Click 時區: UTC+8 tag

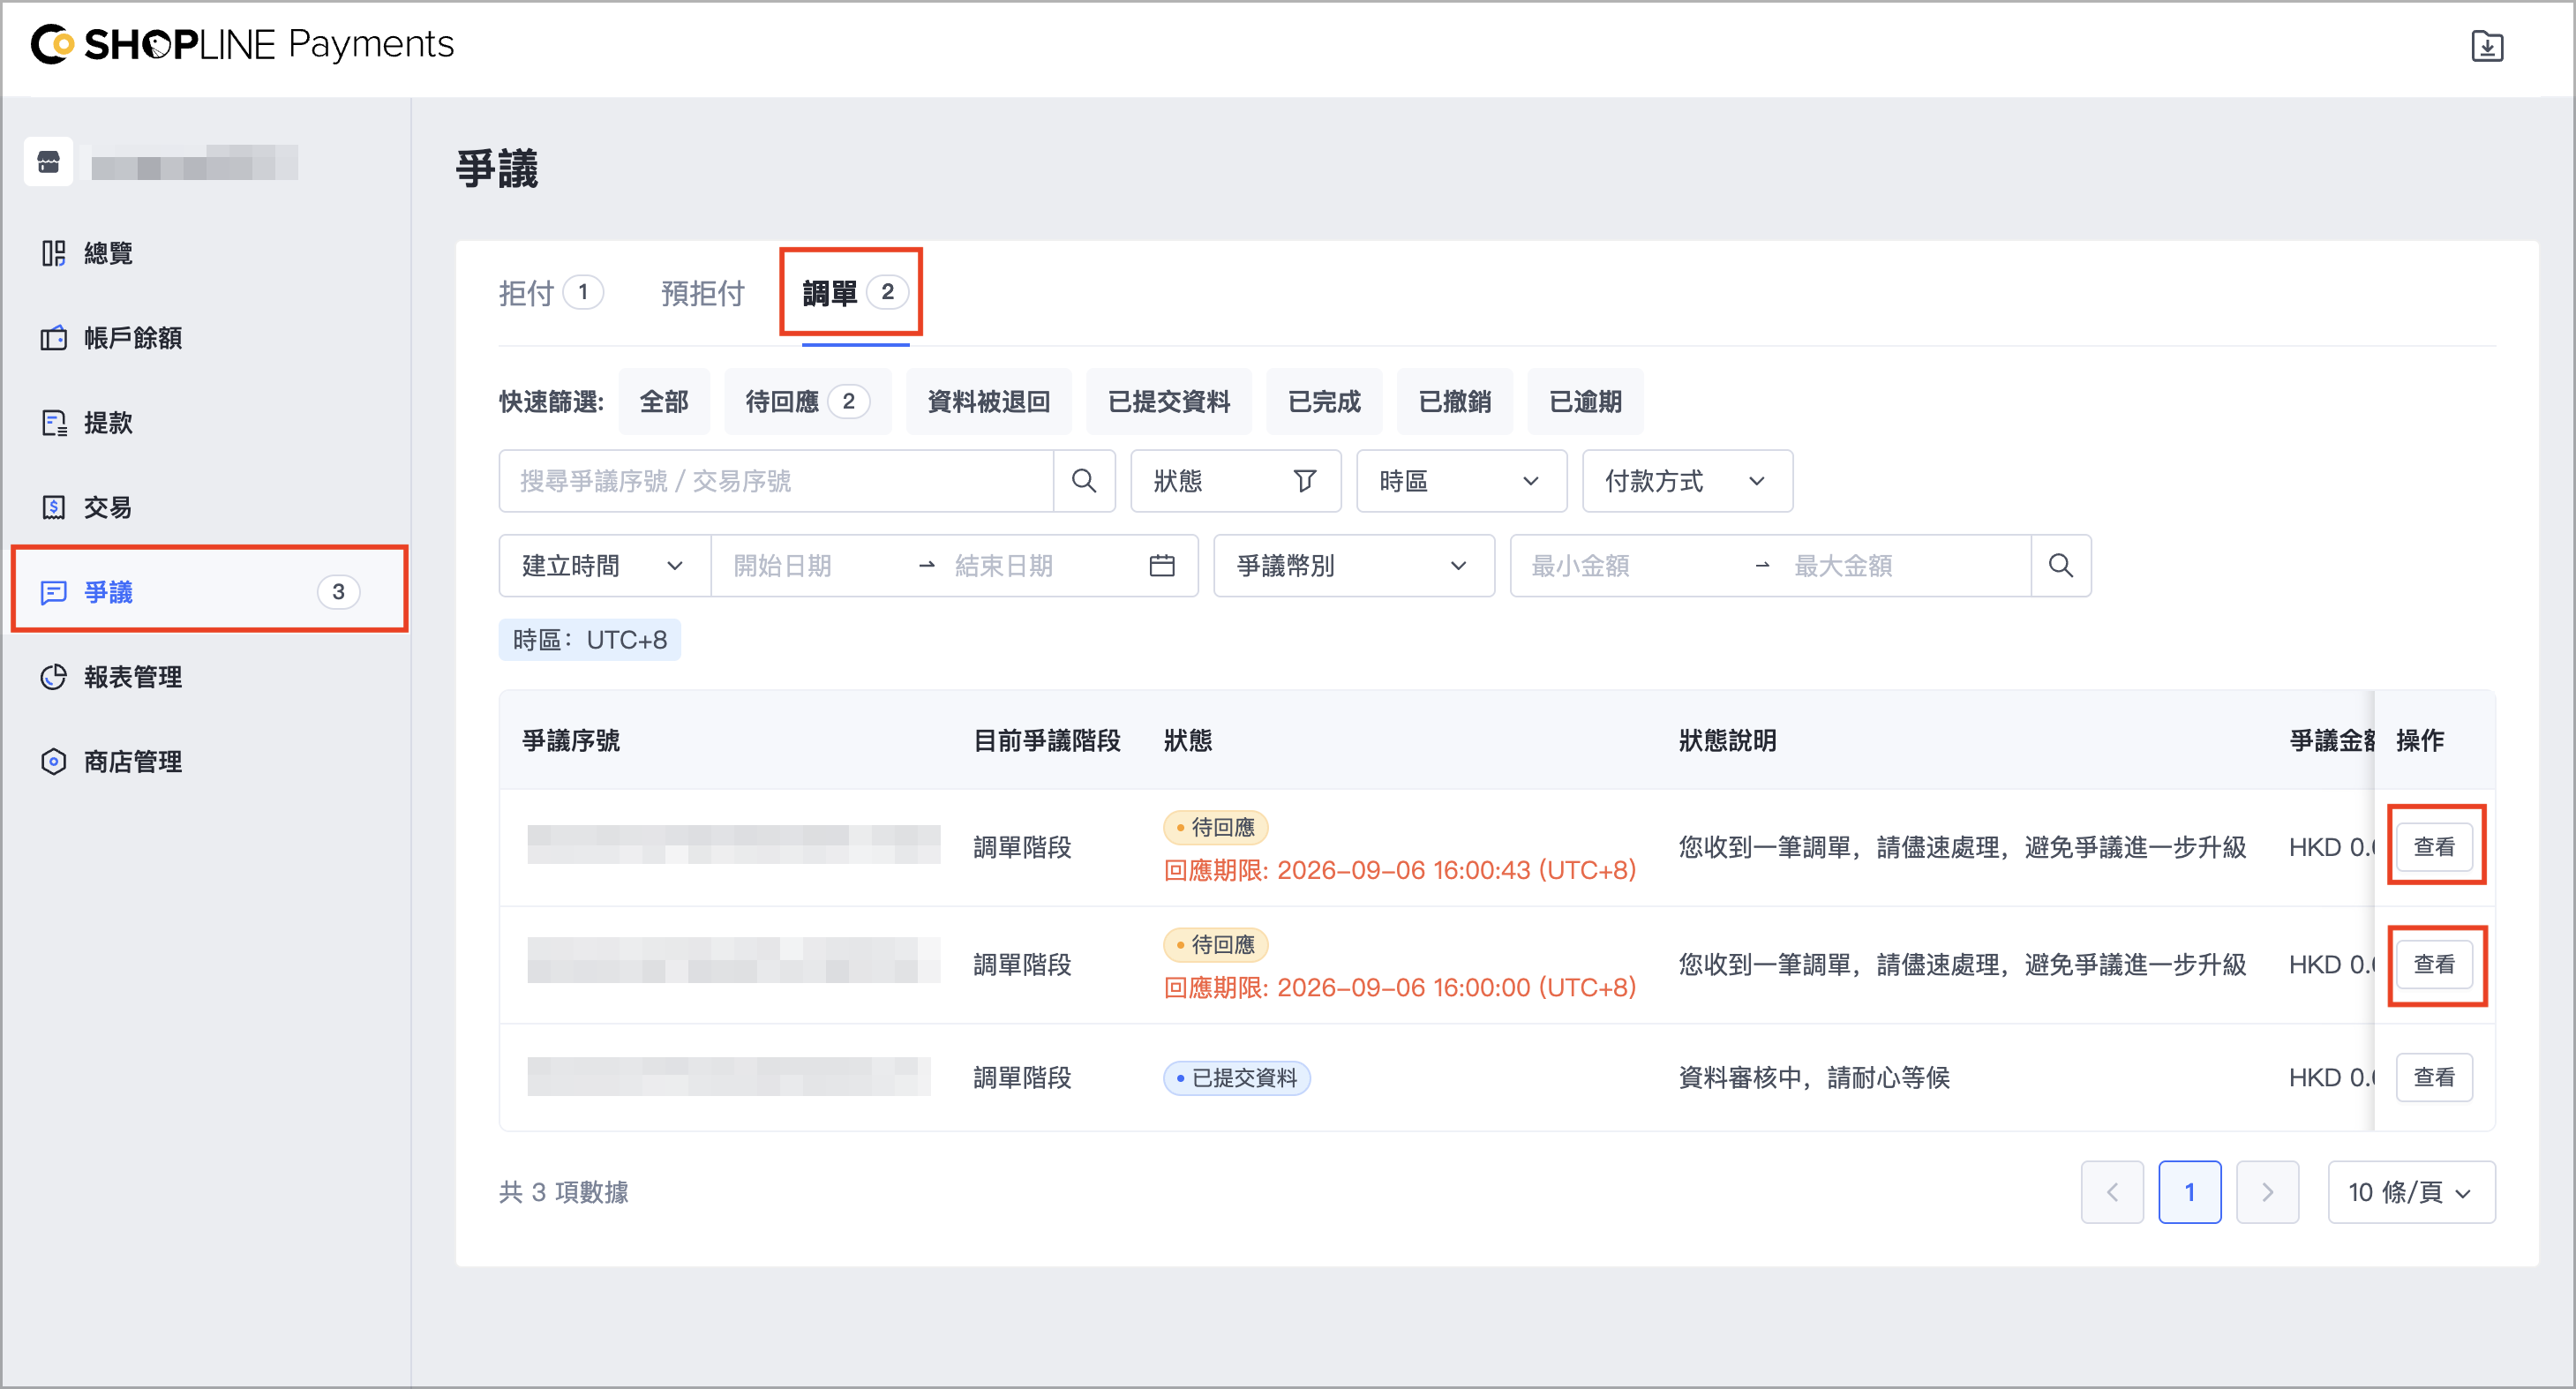click(590, 640)
